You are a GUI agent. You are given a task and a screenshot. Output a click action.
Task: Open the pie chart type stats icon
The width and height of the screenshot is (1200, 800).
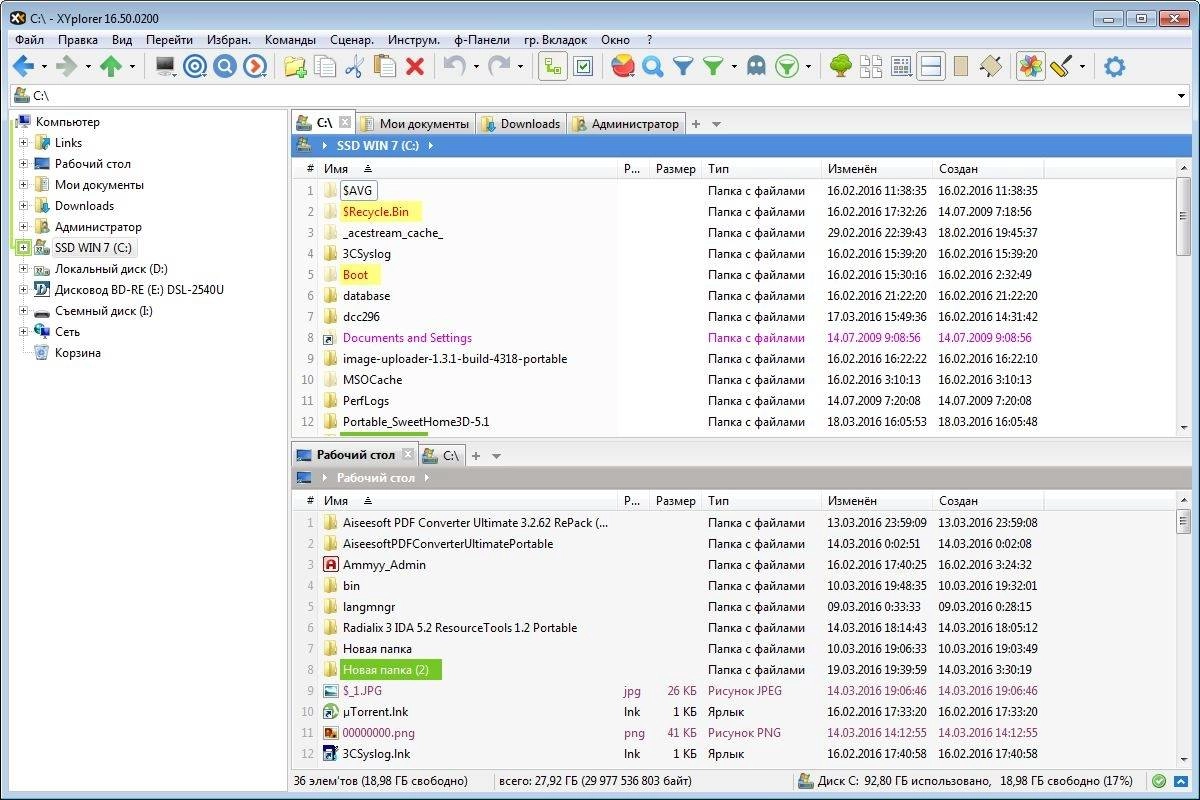pyautogui.click(x=622, y=67)
